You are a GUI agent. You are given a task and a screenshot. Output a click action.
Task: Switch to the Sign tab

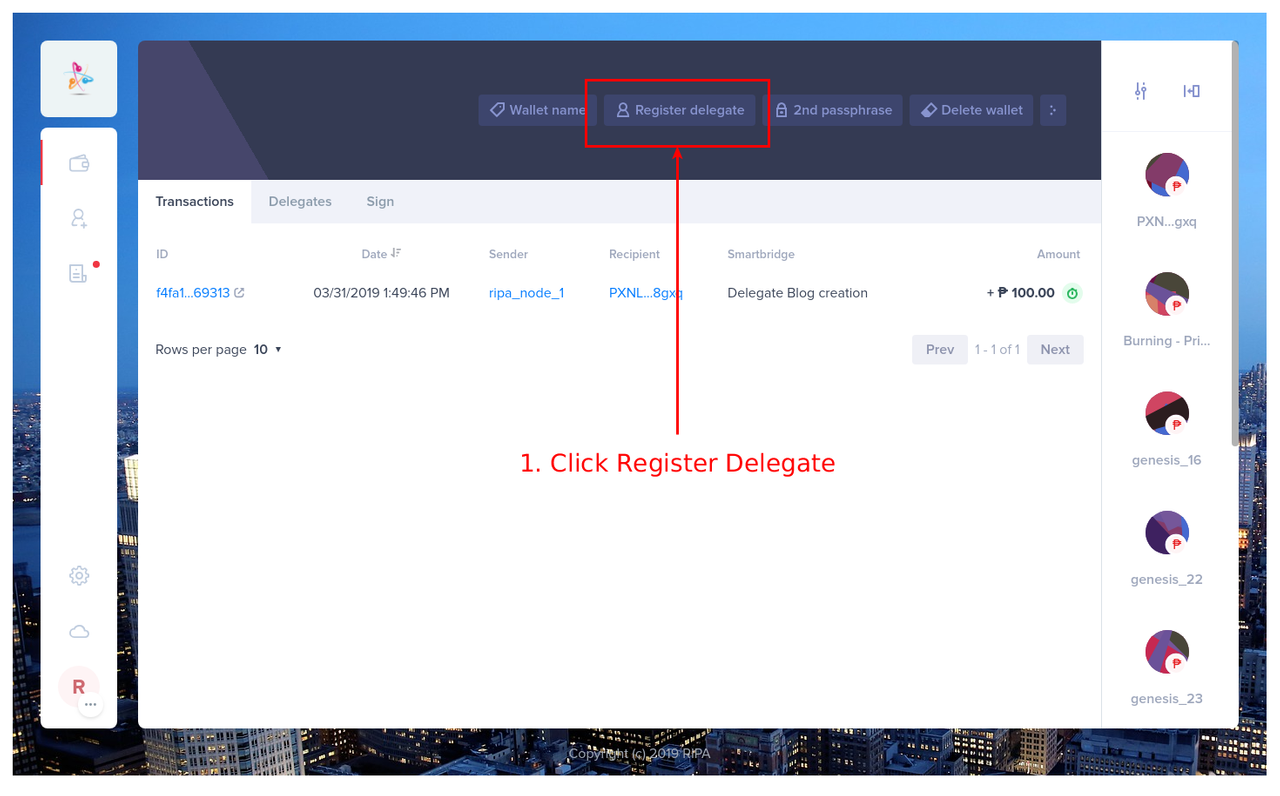(380, 201)
